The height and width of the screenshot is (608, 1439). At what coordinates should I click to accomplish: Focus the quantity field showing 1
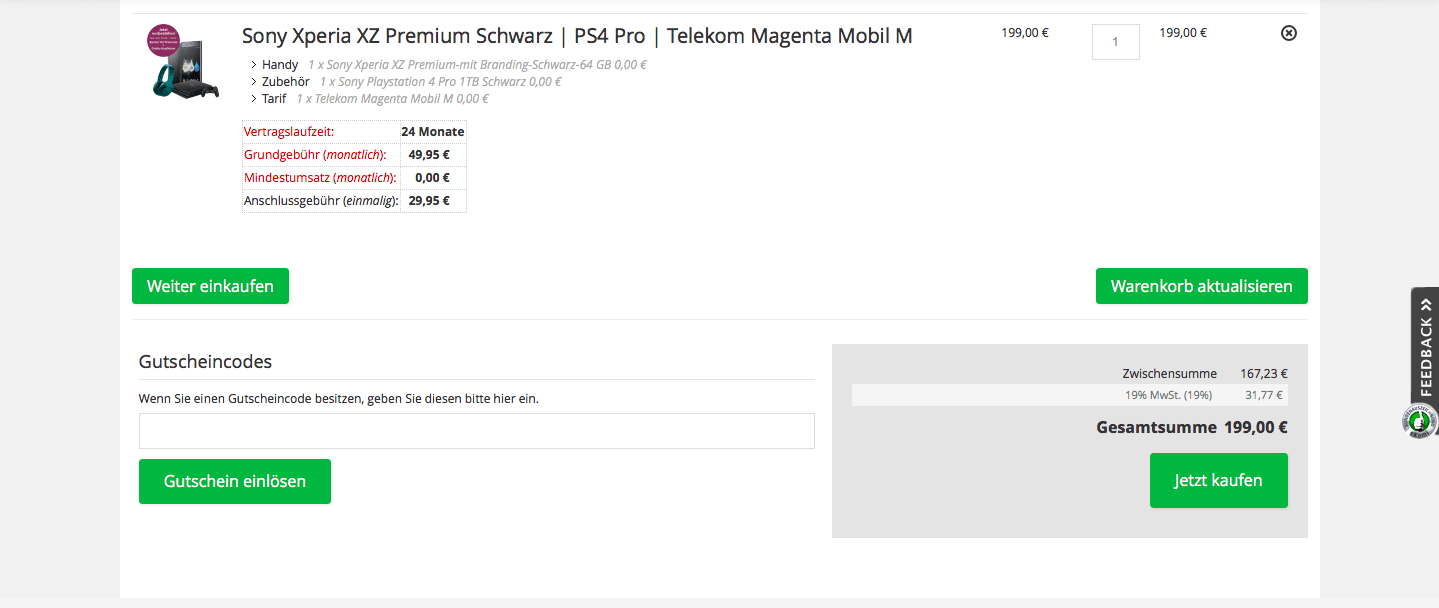tap(1116, 42)
